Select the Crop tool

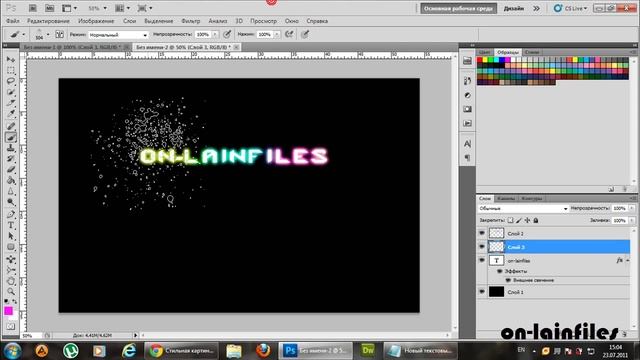tap(11, 103)
